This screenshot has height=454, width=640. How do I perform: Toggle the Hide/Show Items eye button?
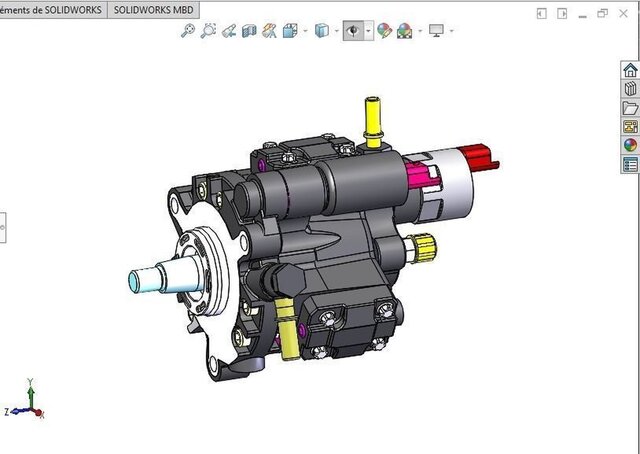(x=353, y=31)
